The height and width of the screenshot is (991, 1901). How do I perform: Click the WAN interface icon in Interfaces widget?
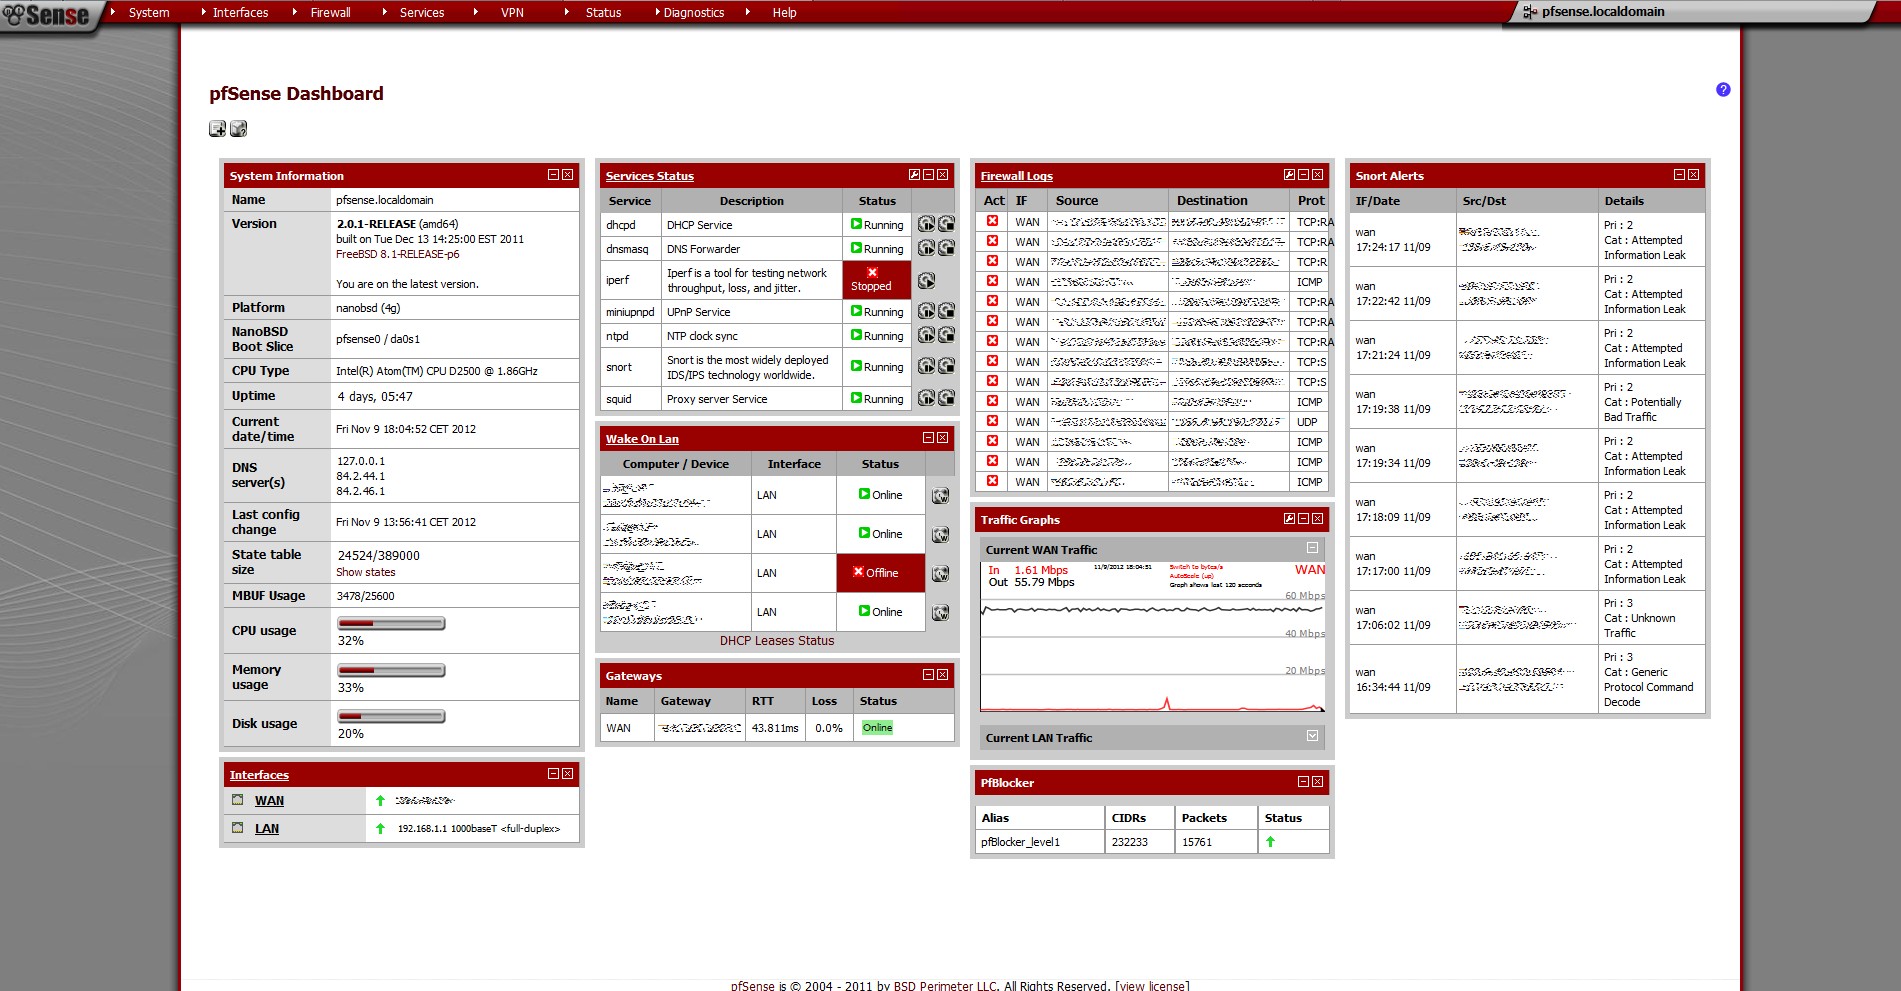point(238,800)
